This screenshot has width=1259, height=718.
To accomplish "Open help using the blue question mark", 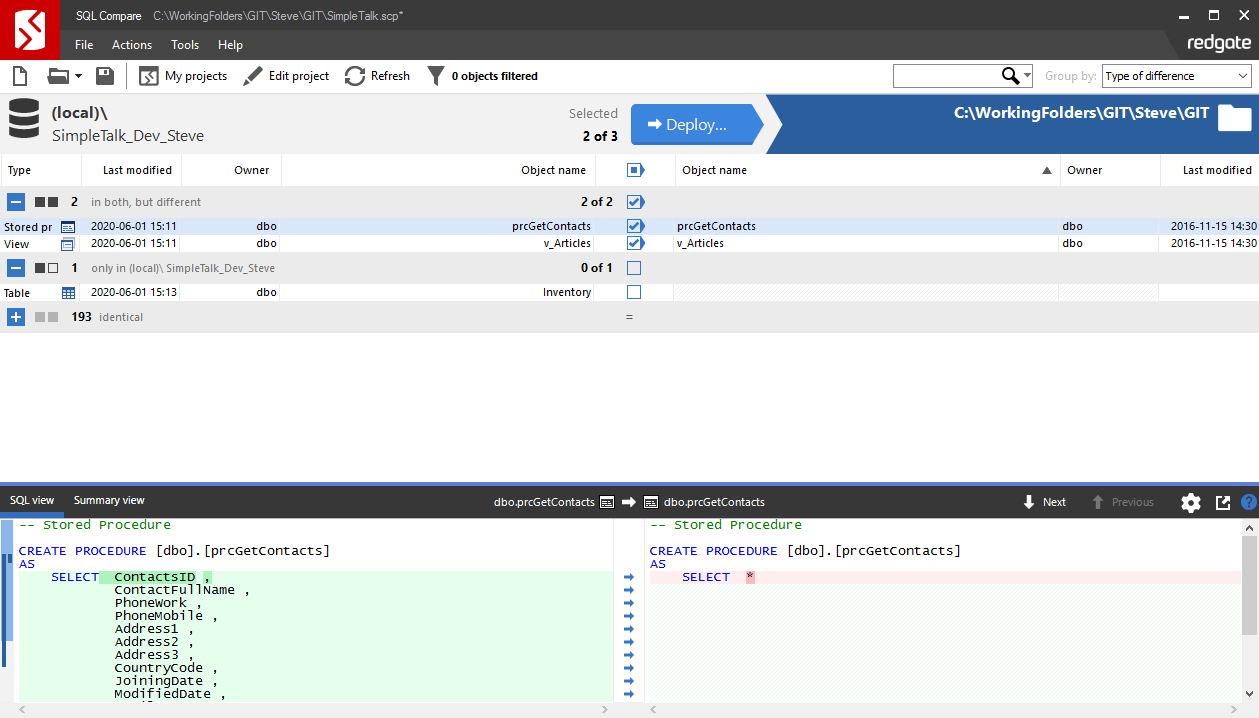I will click(x=1248, y=502).
